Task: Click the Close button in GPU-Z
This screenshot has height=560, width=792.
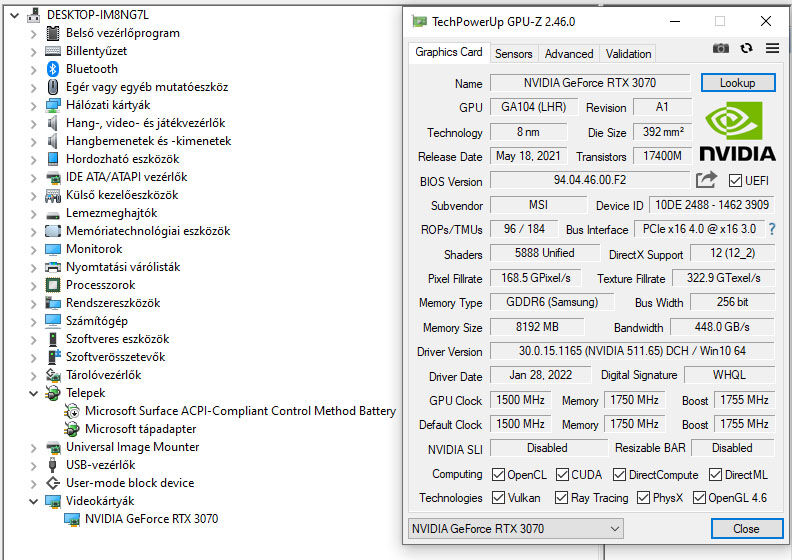Action: 747,529
